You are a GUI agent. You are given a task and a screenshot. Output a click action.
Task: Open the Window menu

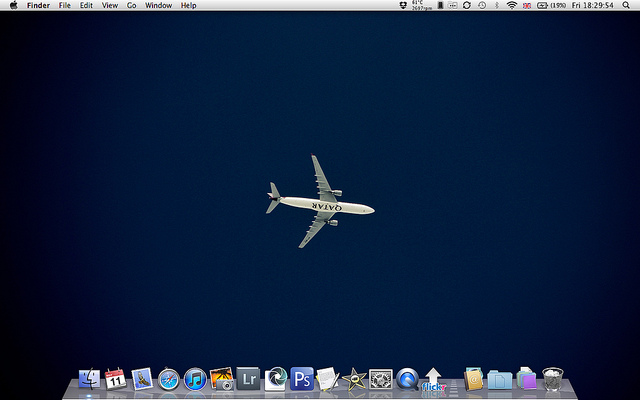(x=158, y=5)
